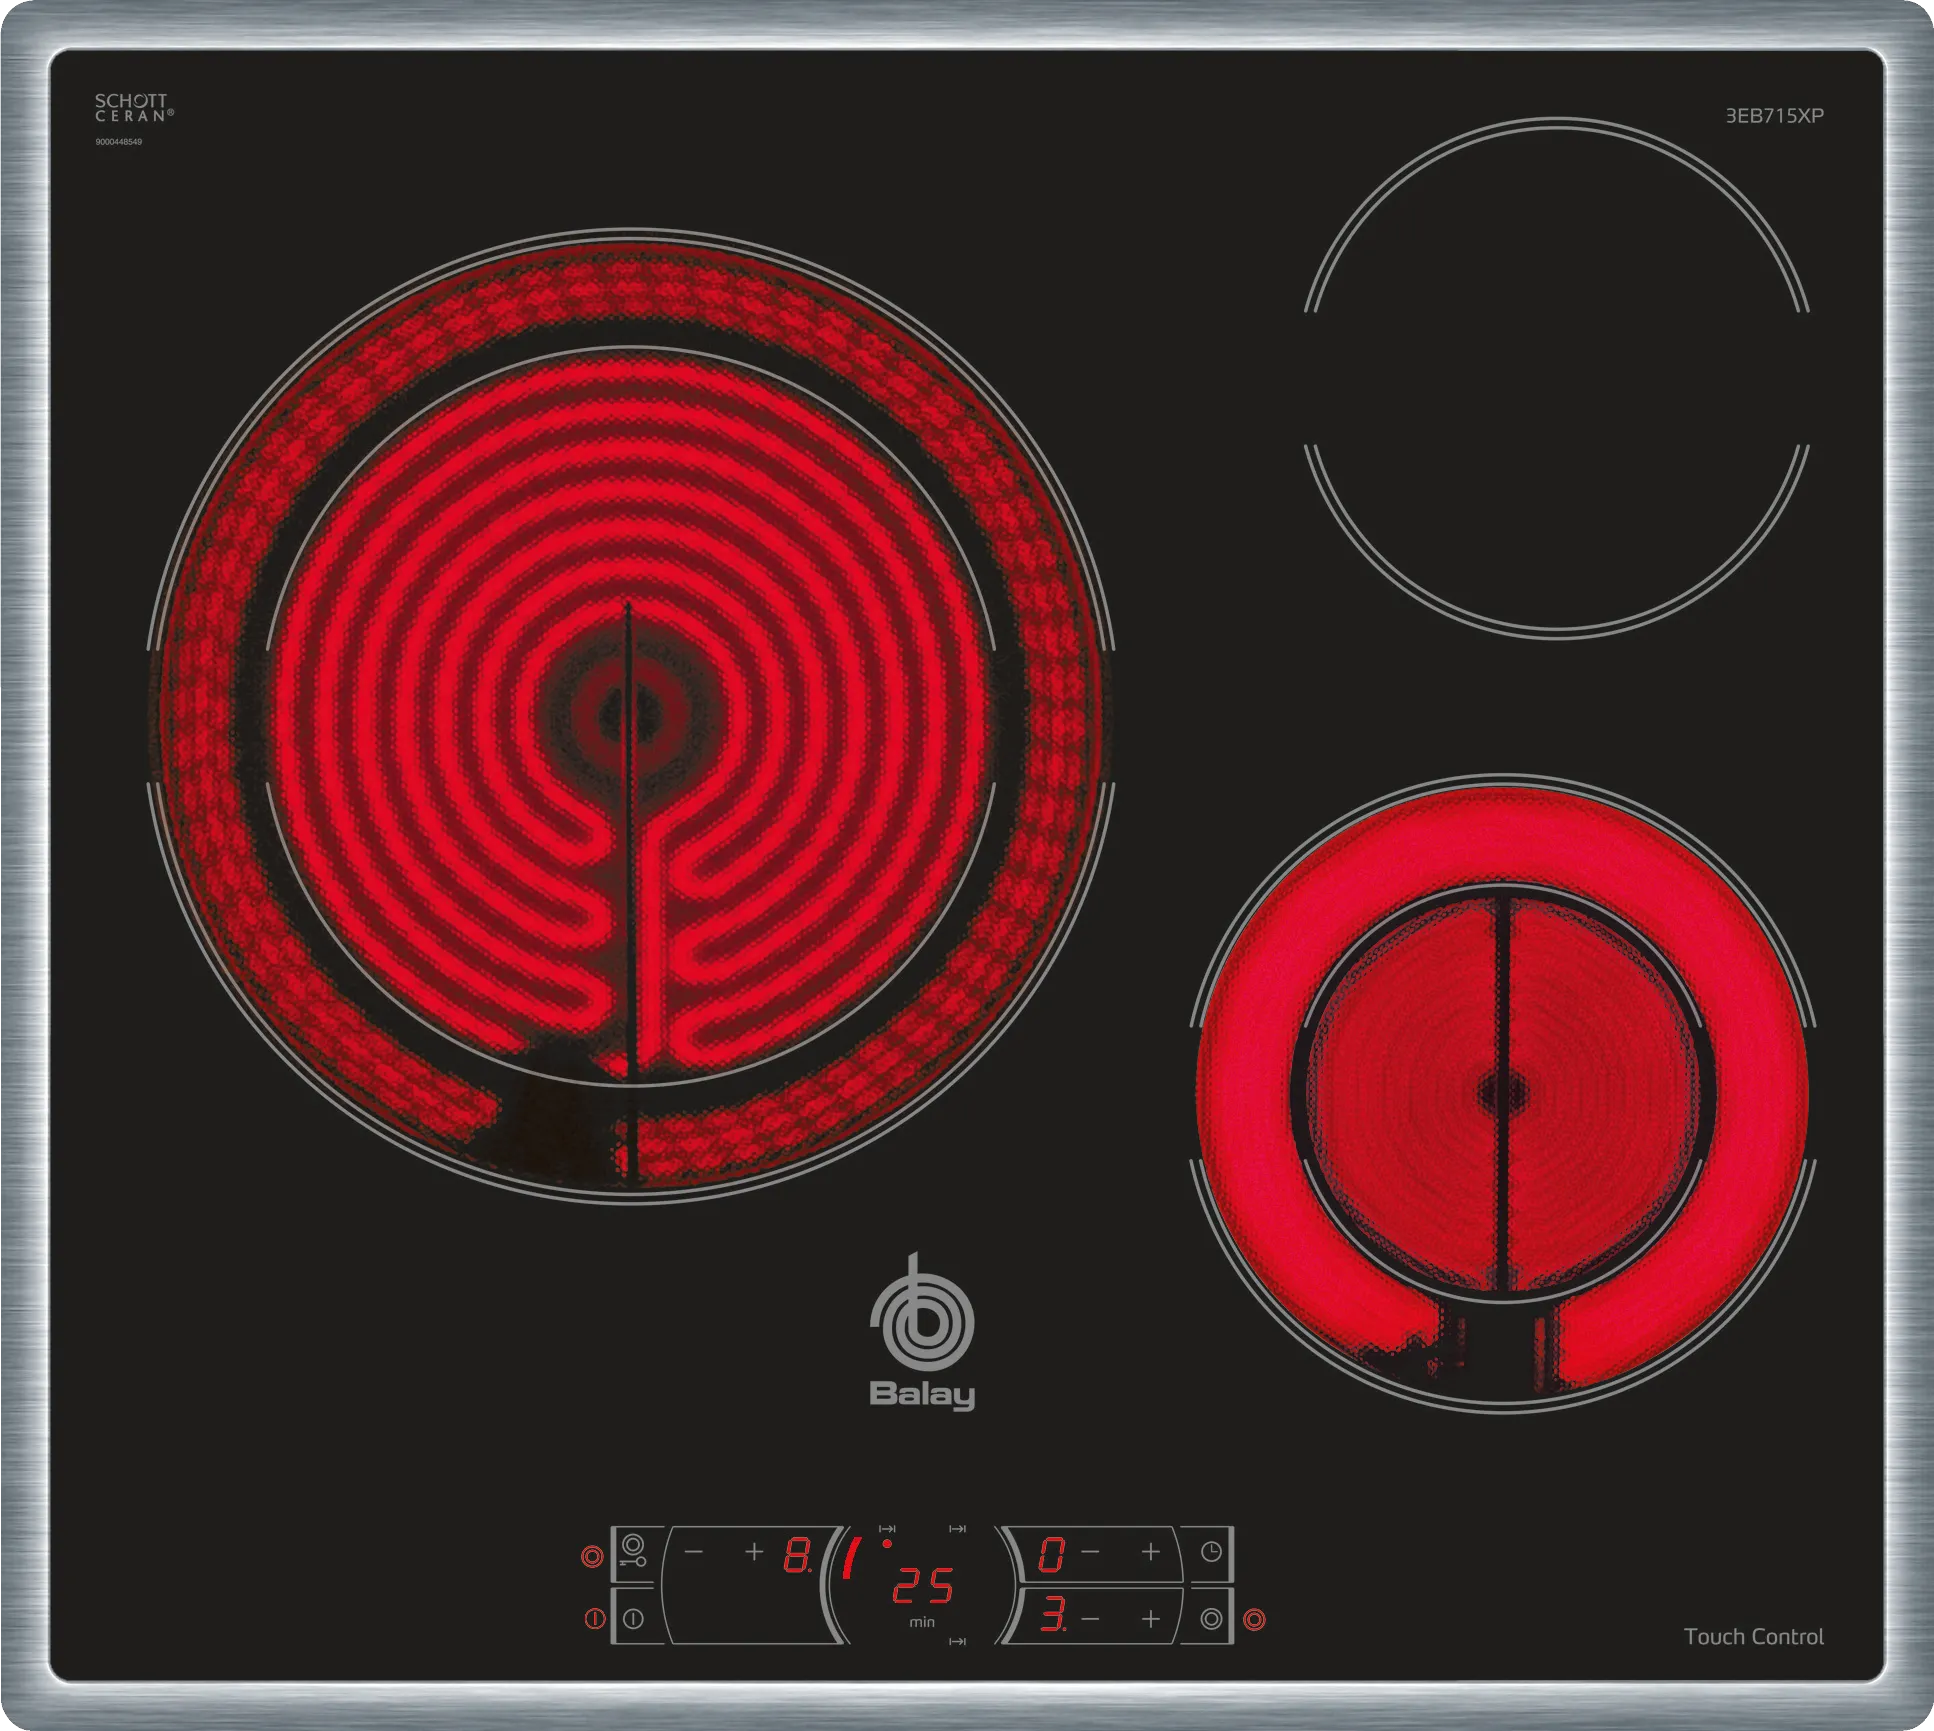Touch the unlit top-right cooking zone

coord(1557,378)
